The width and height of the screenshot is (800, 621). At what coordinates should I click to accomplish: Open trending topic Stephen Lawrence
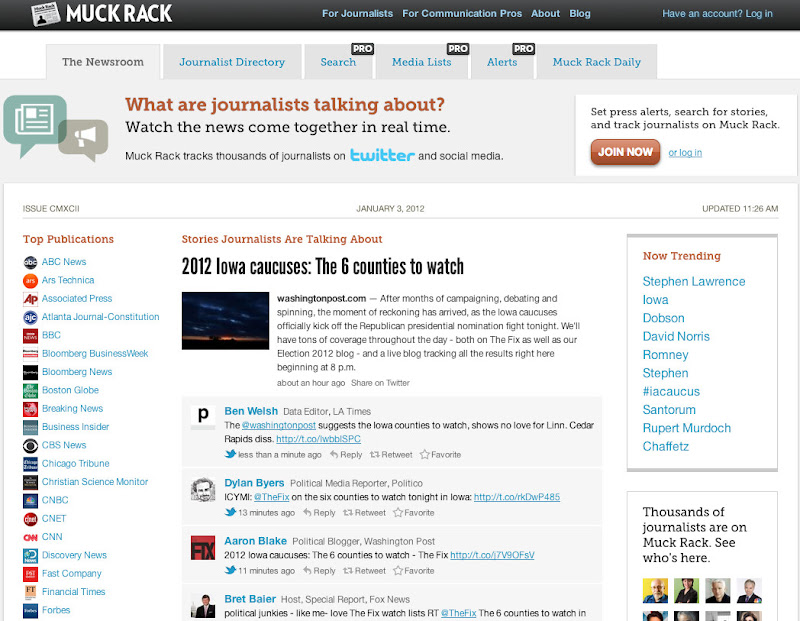[694, 282]
